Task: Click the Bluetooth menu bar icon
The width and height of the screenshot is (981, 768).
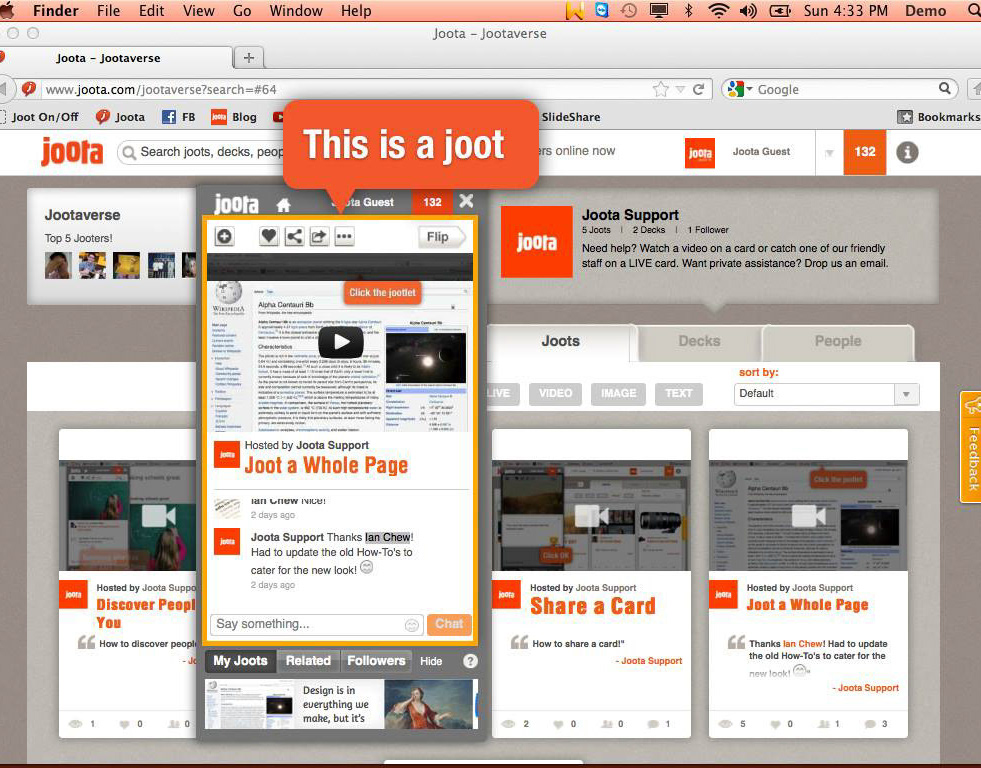Action: click(688, 11)
